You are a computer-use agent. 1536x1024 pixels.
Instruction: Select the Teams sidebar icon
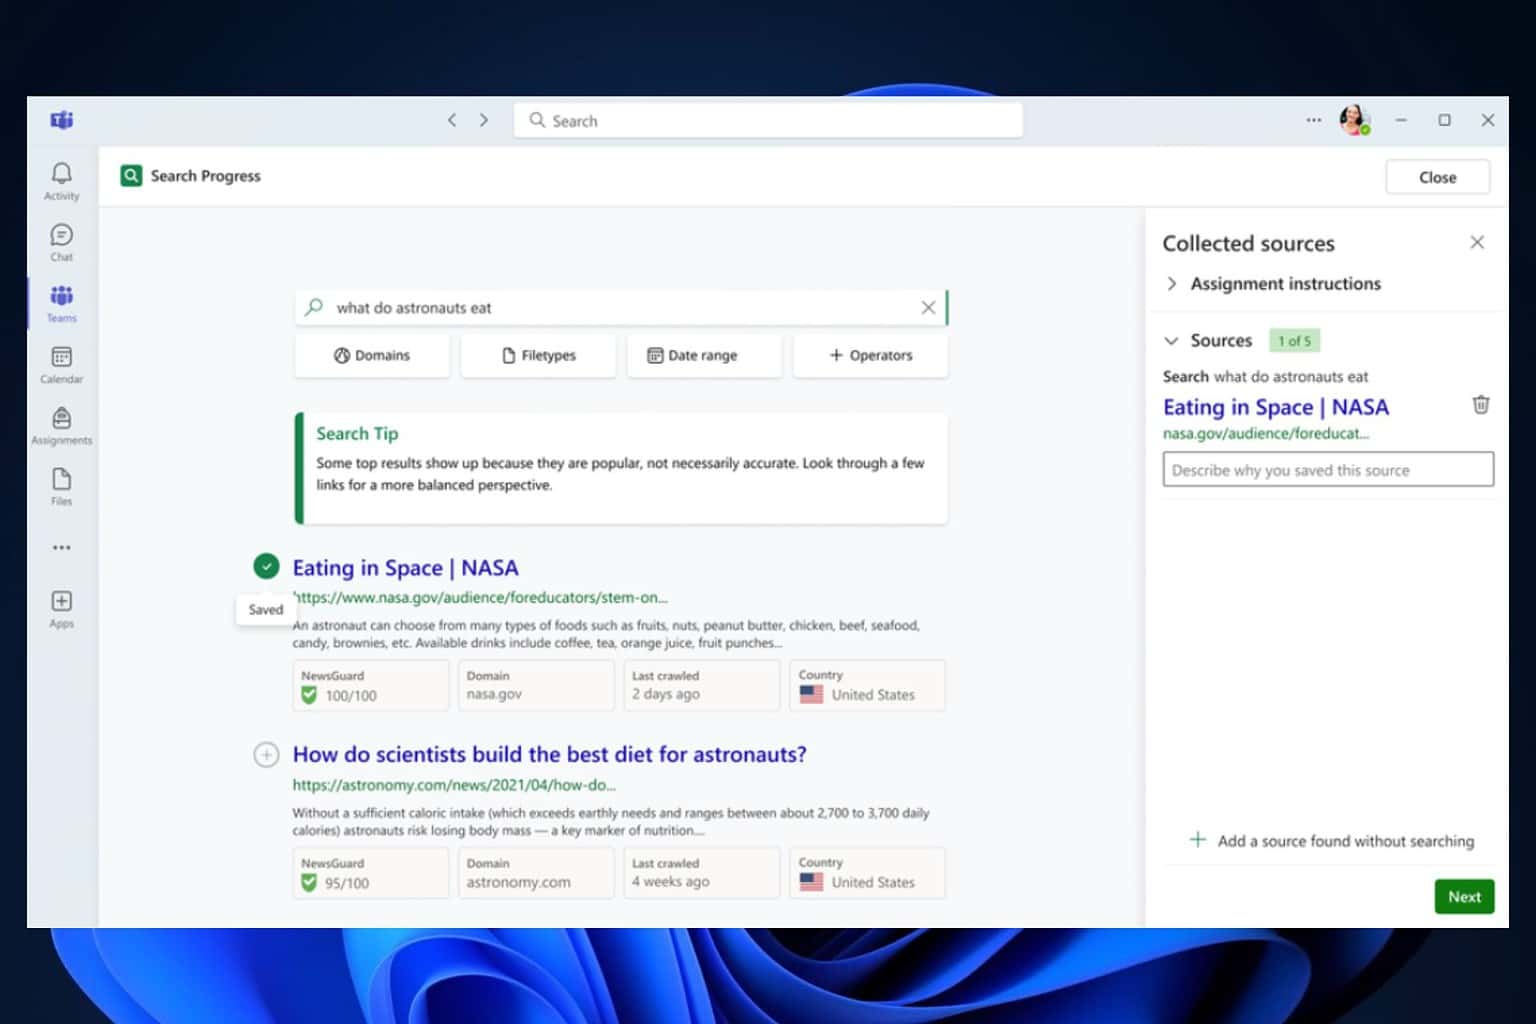[61, 304]
